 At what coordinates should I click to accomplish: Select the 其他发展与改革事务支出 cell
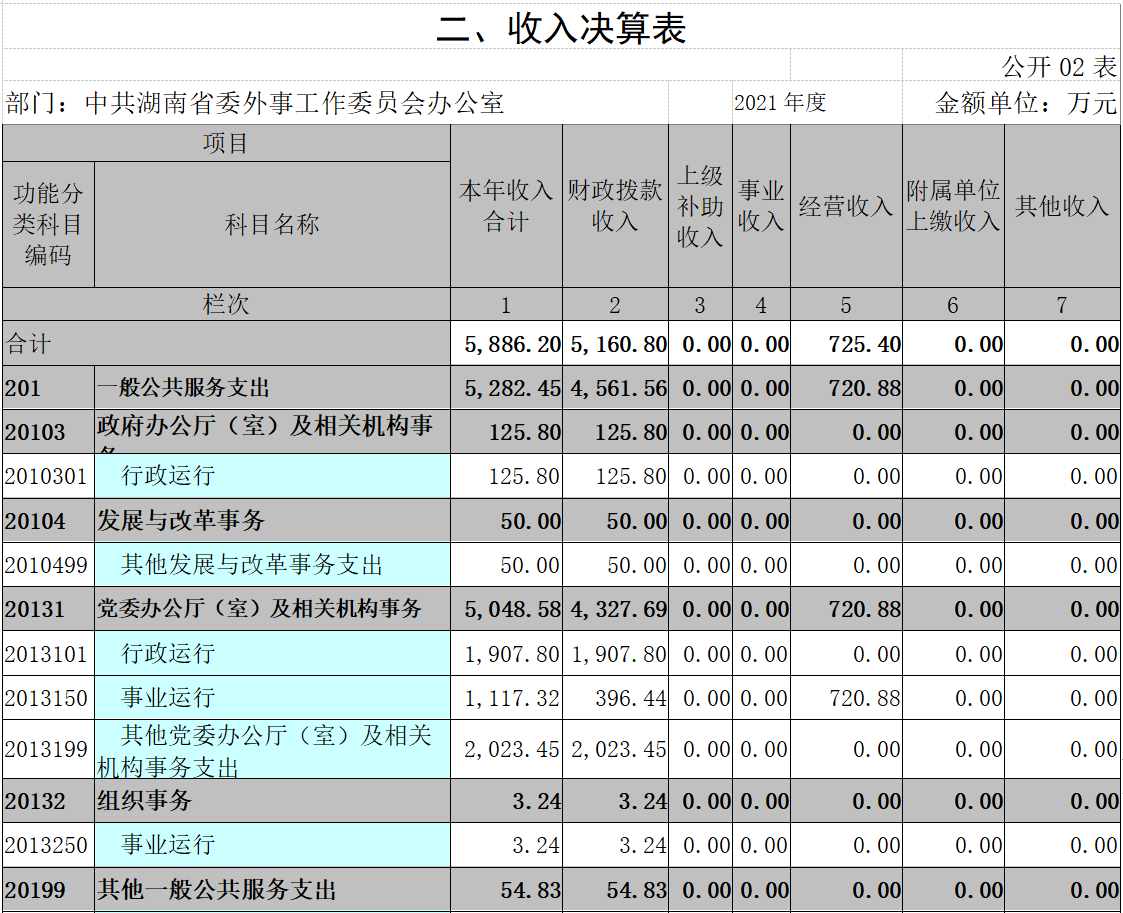tap(272, 565)
